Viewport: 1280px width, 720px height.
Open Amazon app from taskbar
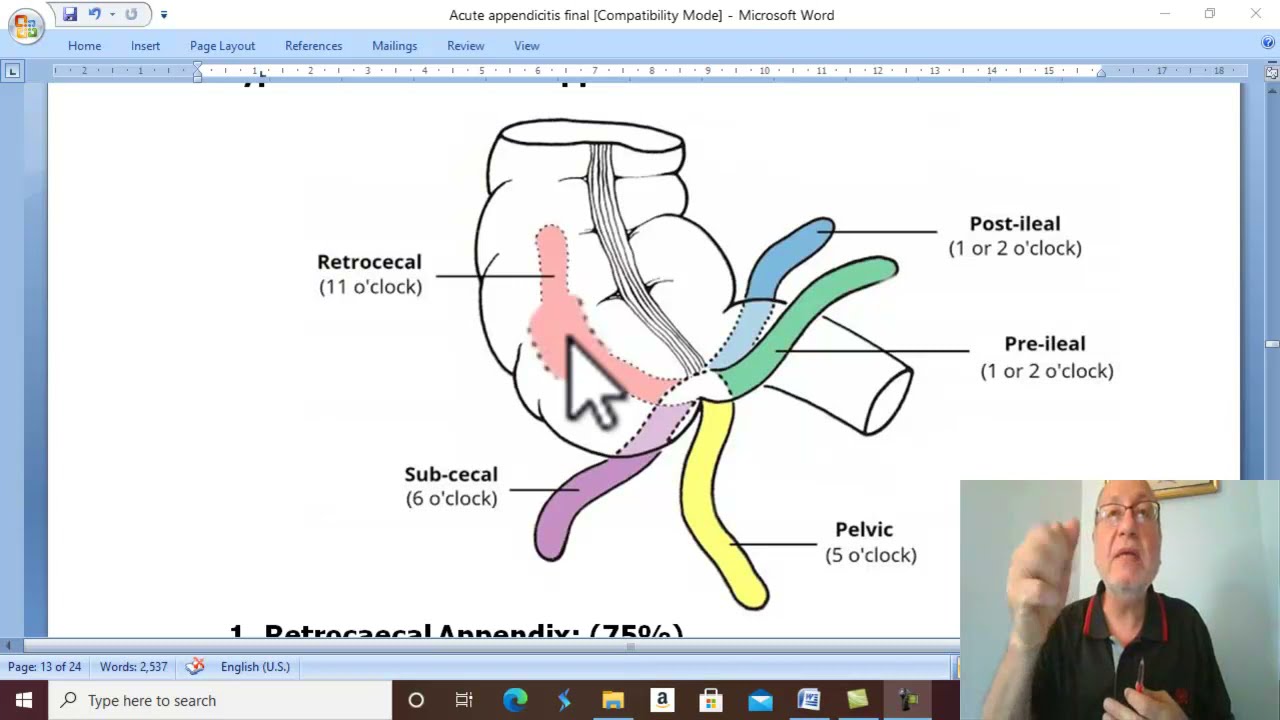(662, 700)
